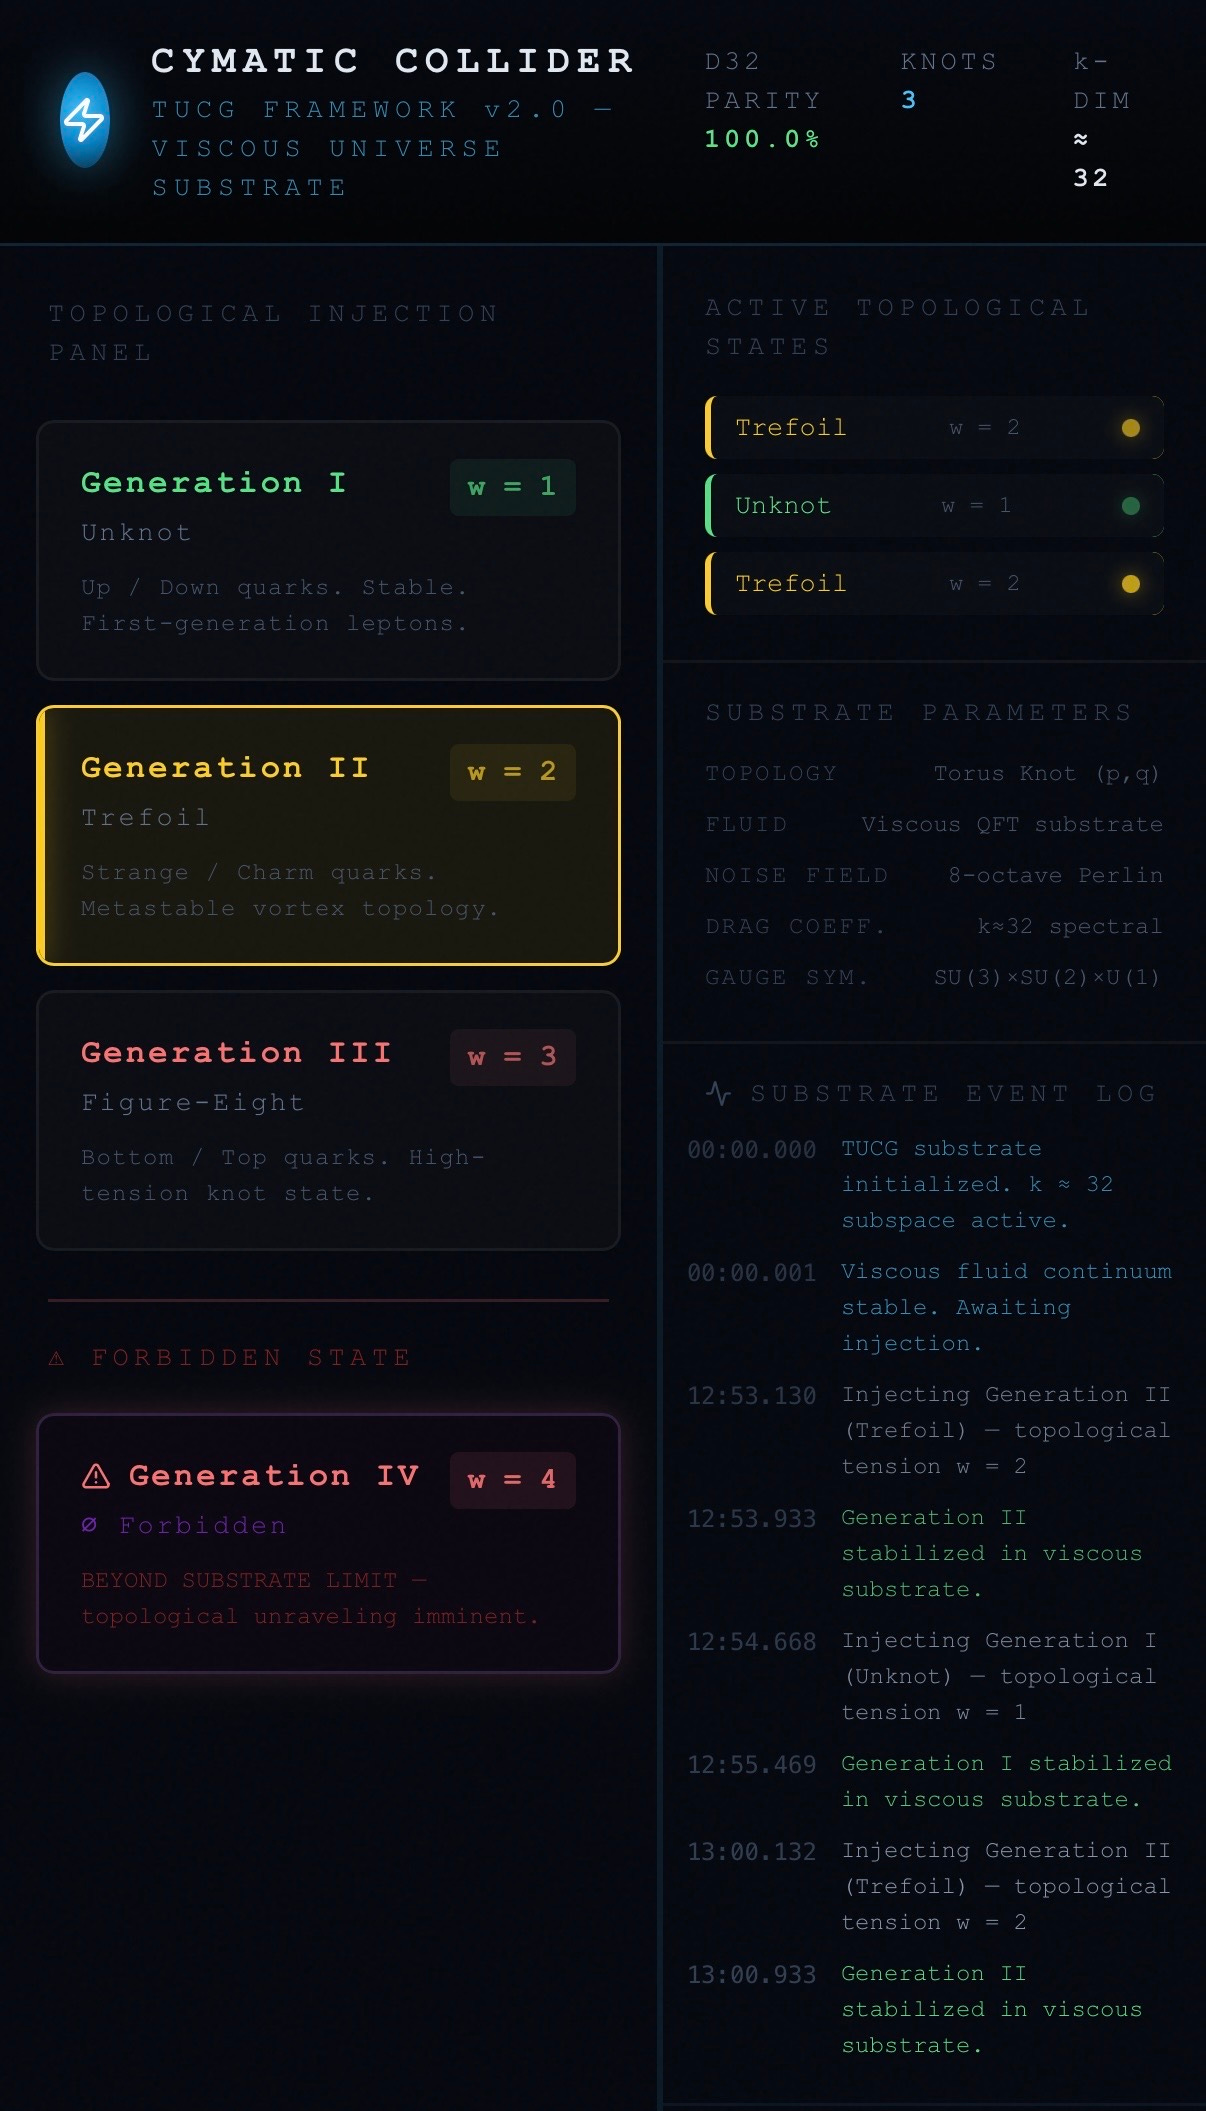Viewport: 1206px width, 2111px height.
Task: Click the yellow w = 2 badge in Generation II card
Action: [512, 772]
